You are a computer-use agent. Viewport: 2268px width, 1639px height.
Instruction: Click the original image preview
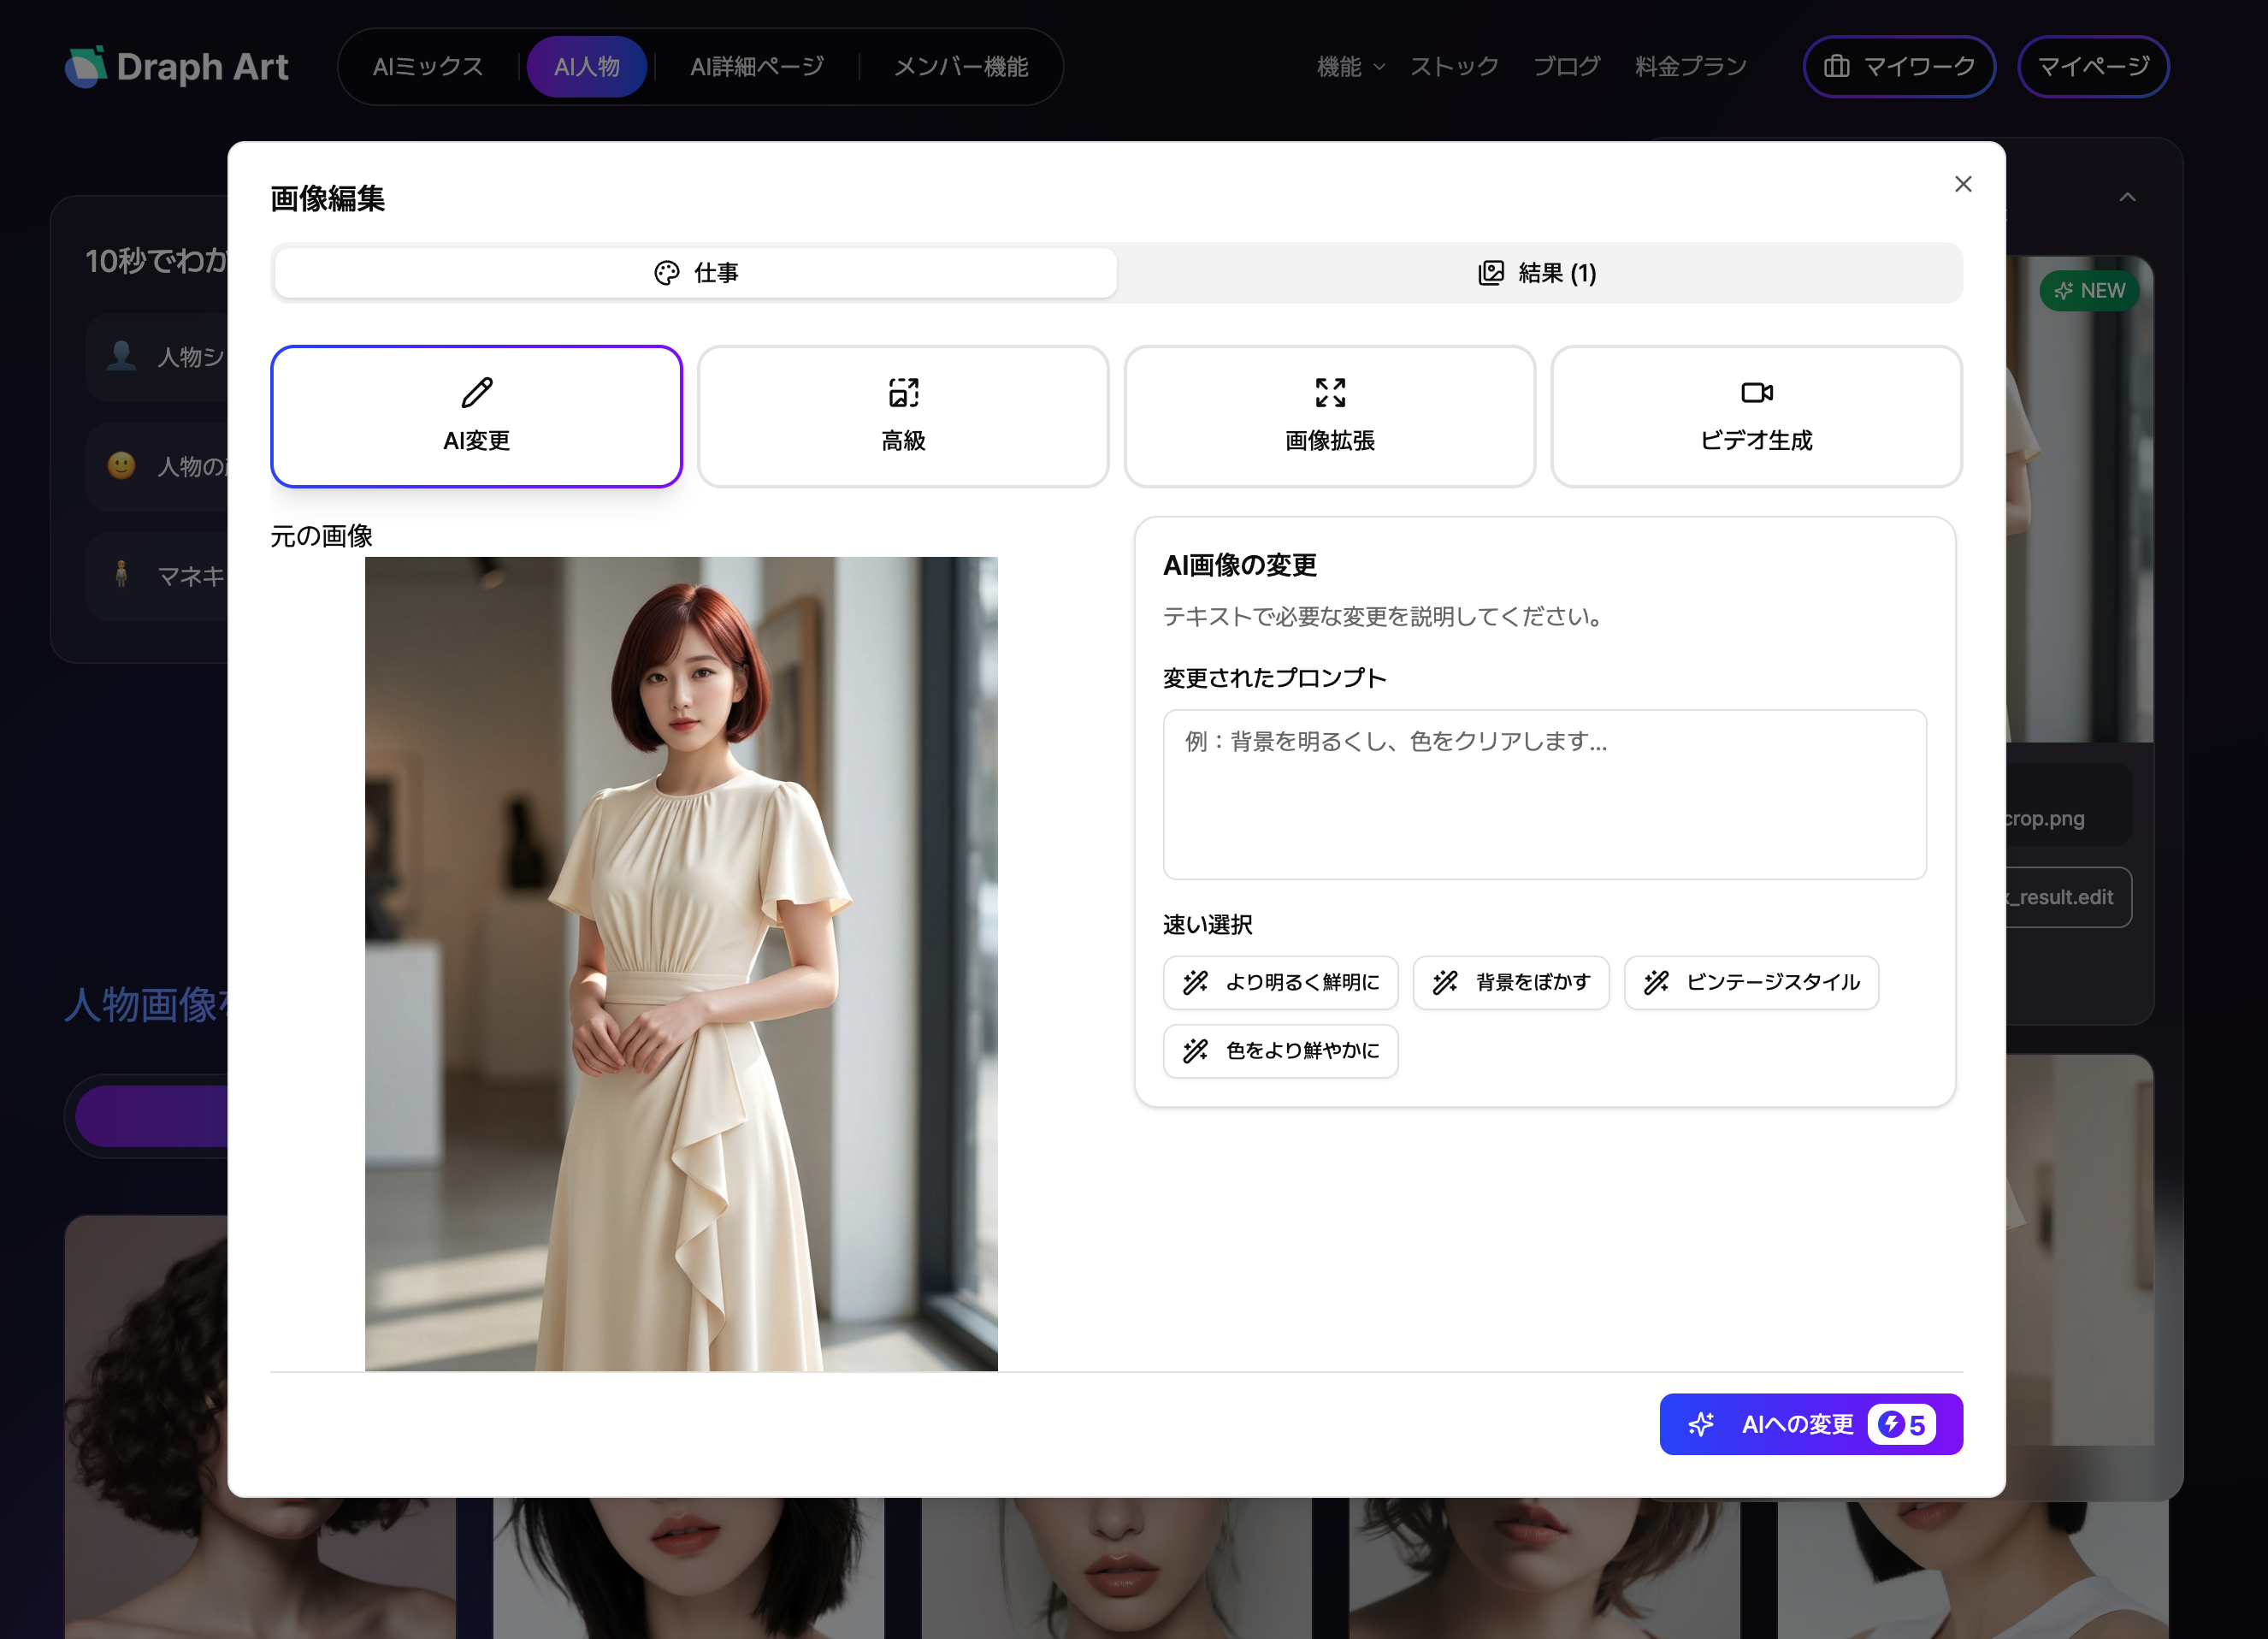tap(681, 963)
